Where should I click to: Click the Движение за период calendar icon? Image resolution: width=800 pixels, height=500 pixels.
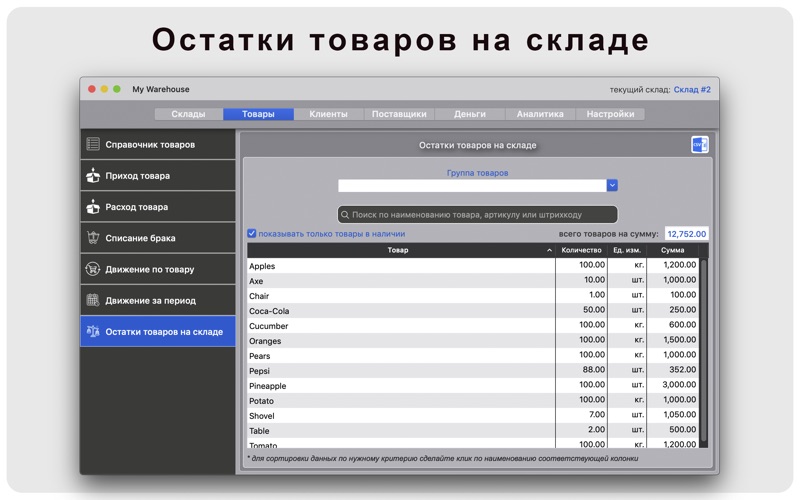coord(93,300)
